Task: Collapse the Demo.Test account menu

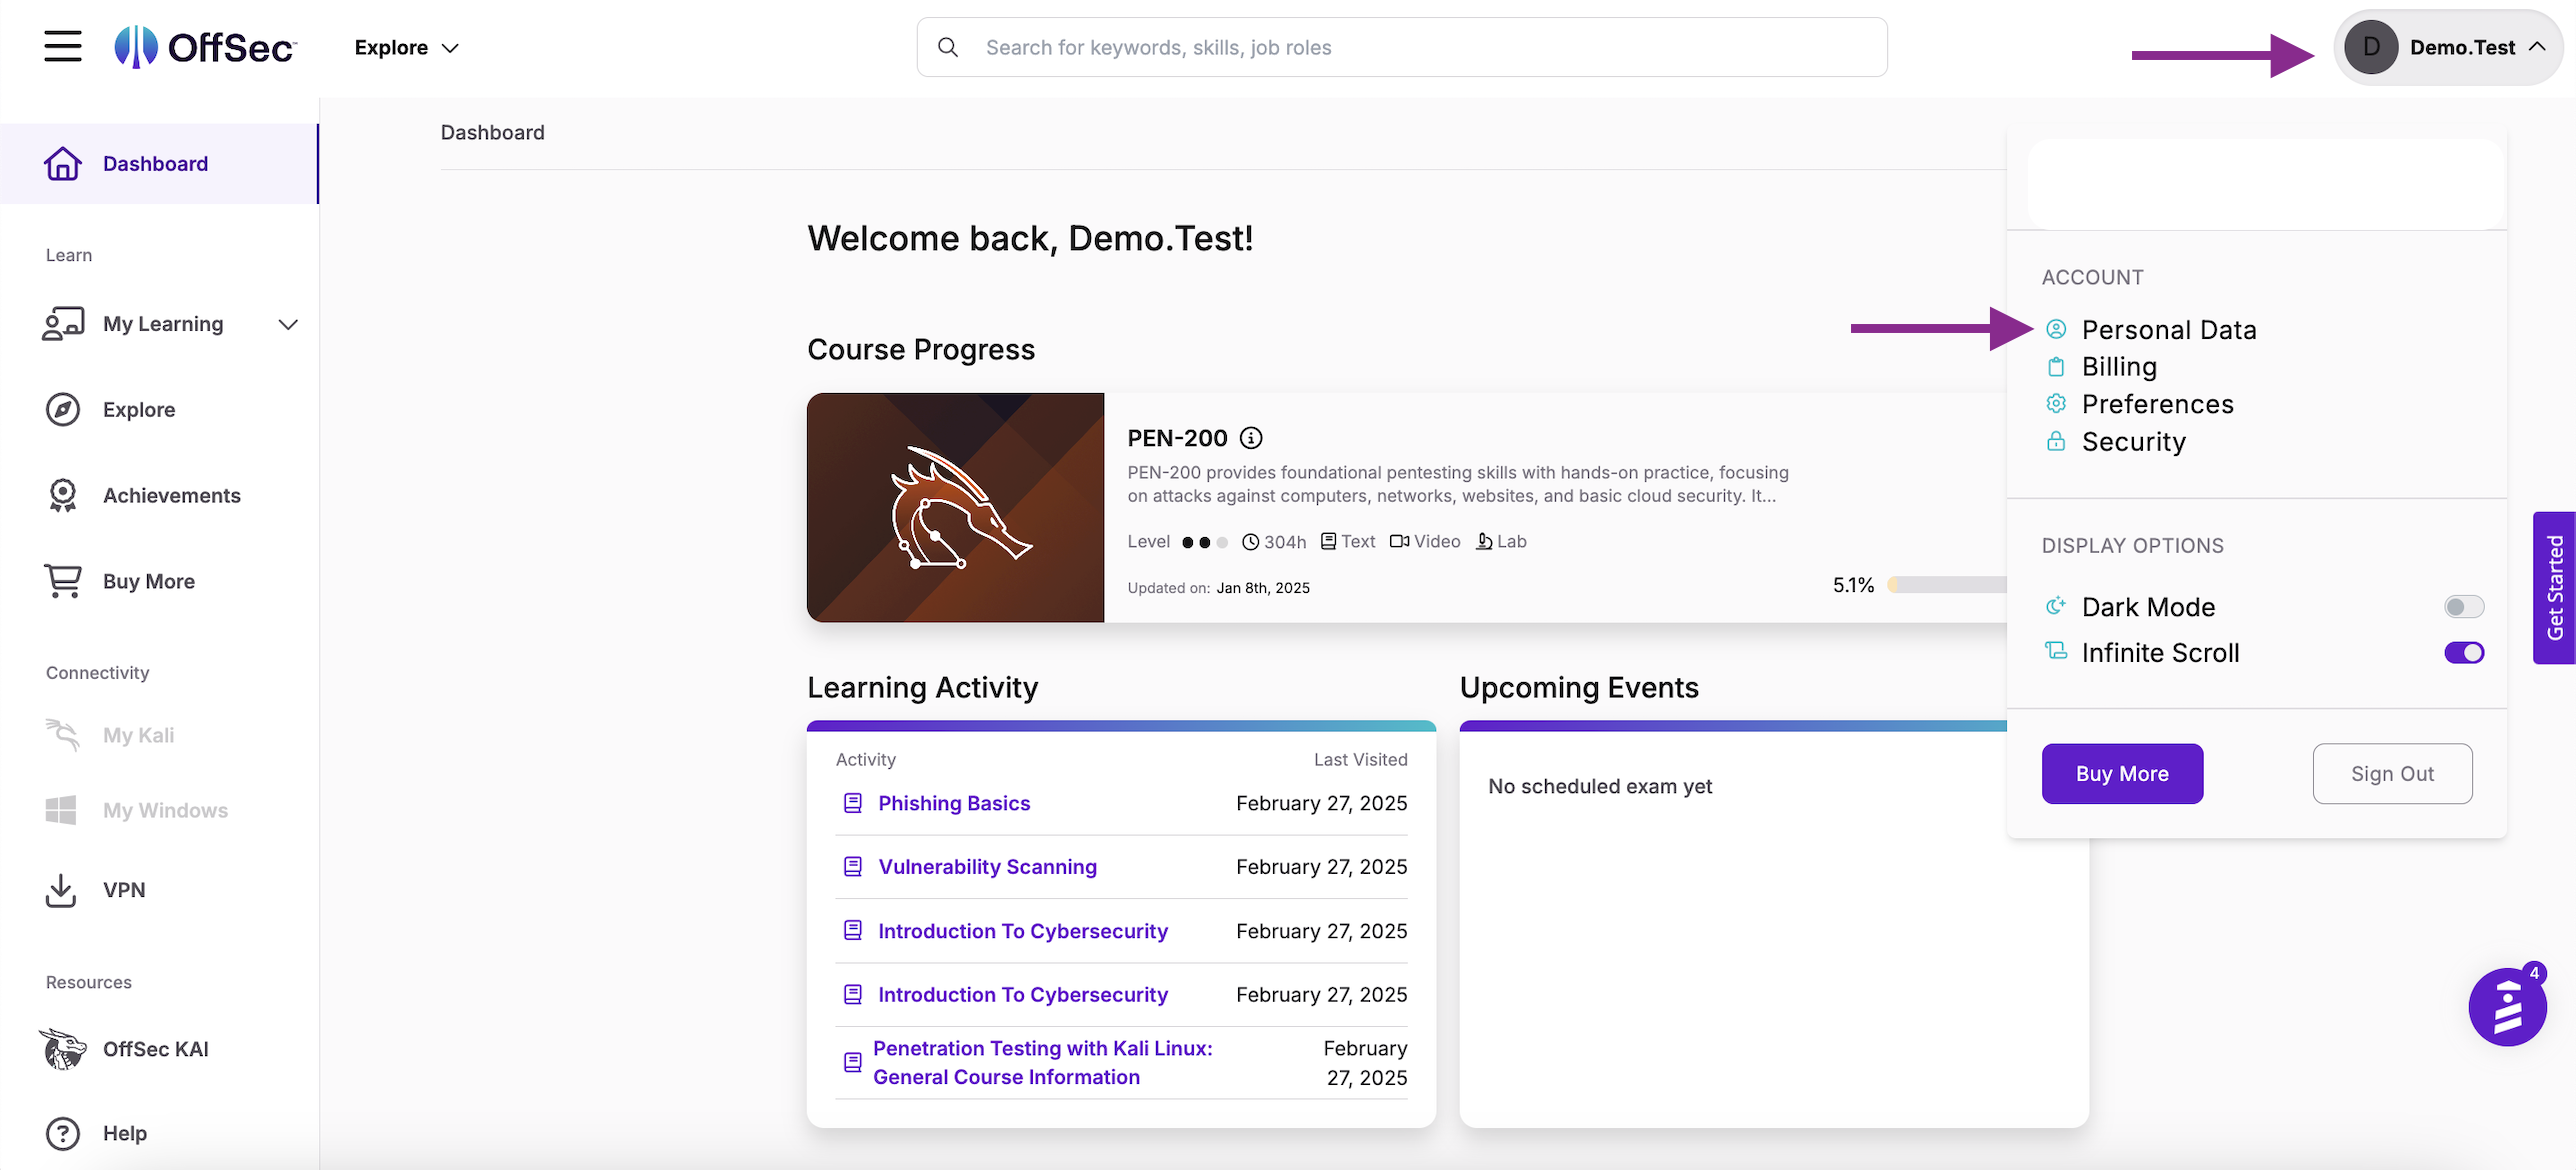Action: [2448, 47]
